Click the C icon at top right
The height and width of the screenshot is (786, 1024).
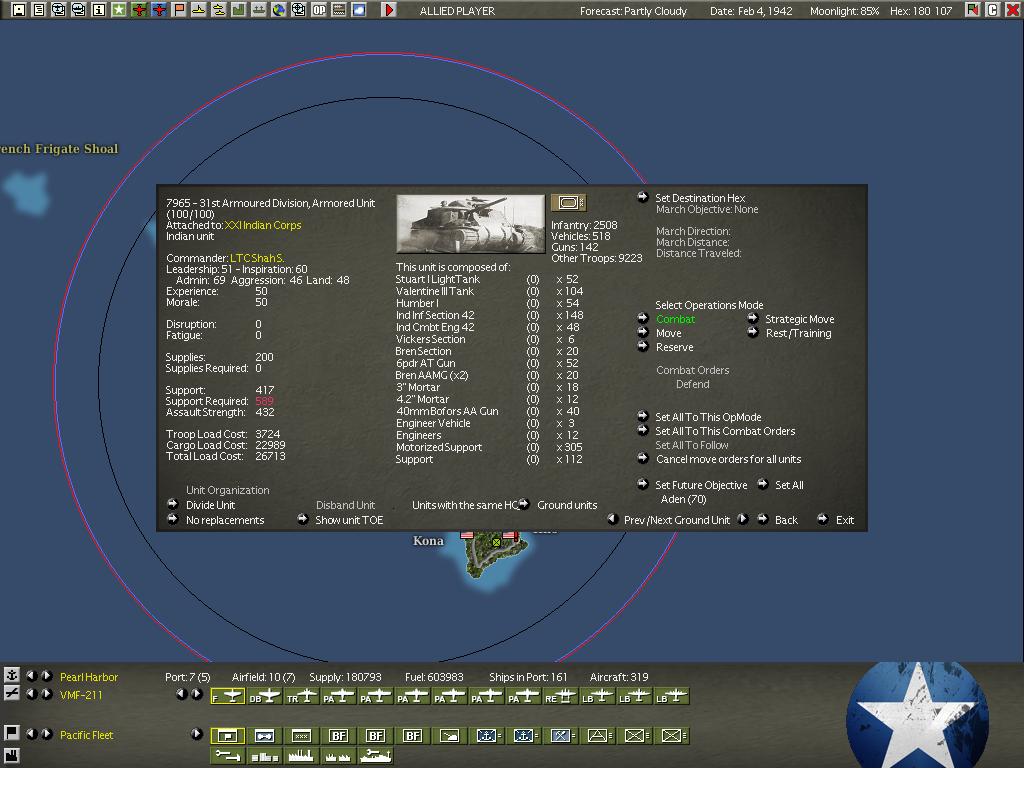point(993,10)
